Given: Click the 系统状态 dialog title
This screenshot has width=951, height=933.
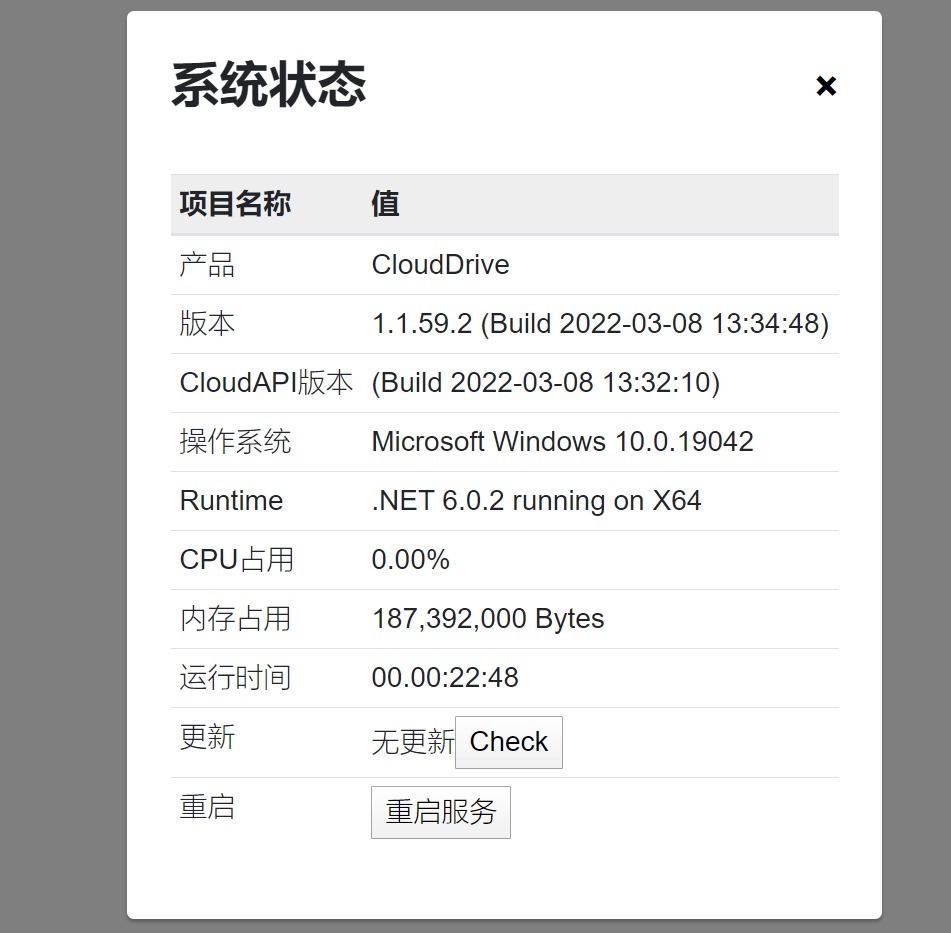Looking at the screenshot, I should tap(269, 85).
